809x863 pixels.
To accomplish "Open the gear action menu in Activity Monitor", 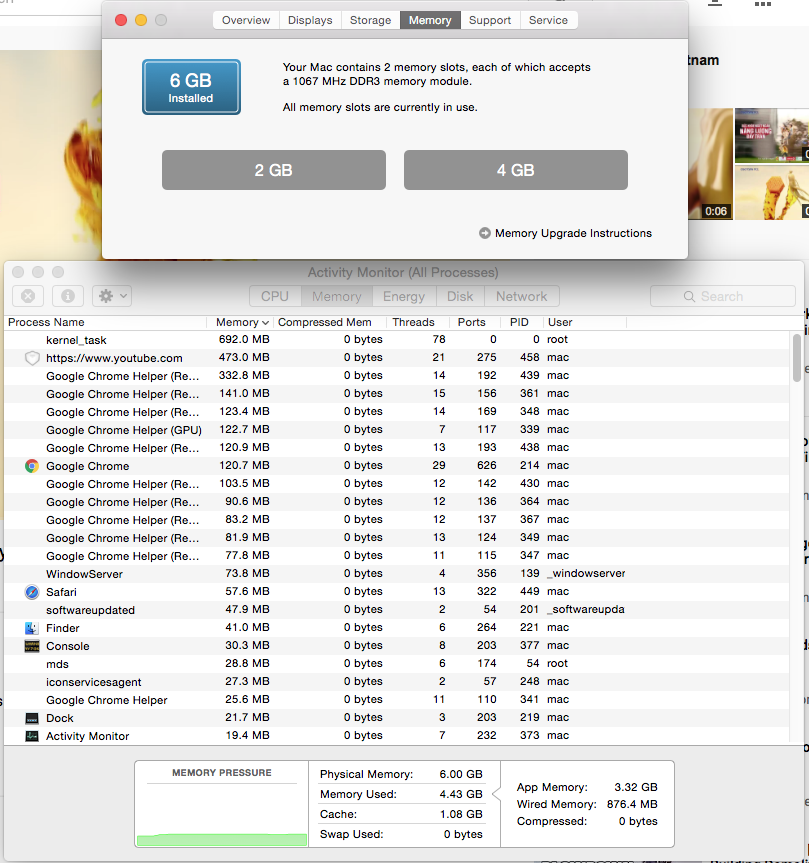I will click(x=112, y=296).
